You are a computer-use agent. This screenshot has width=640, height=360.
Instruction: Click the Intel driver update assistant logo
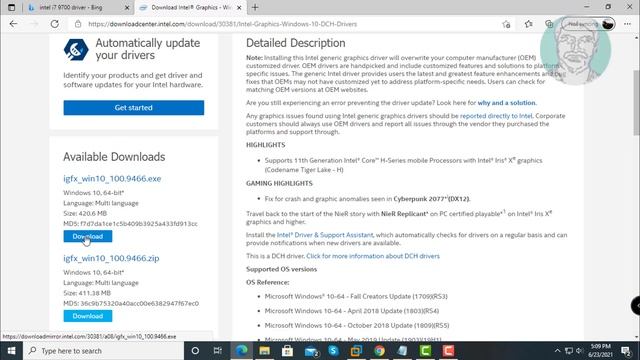[x=76, y=49]
